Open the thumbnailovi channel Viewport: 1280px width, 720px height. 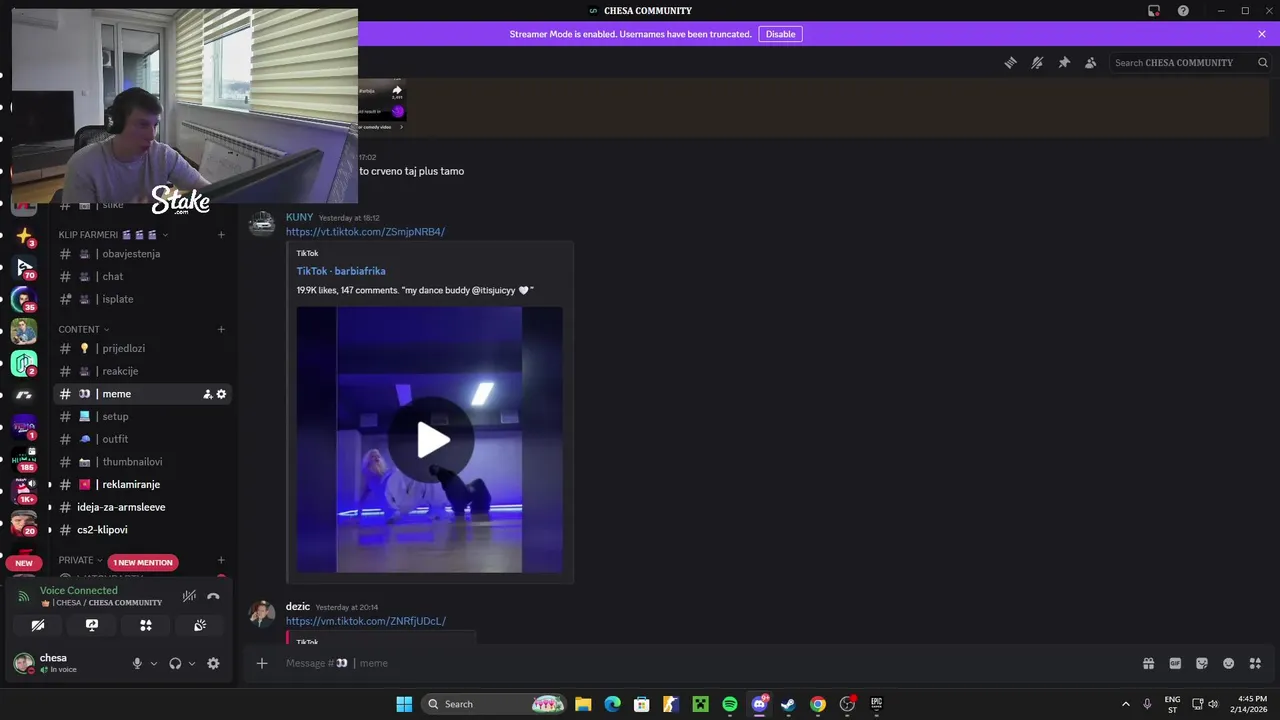[143, 462]
